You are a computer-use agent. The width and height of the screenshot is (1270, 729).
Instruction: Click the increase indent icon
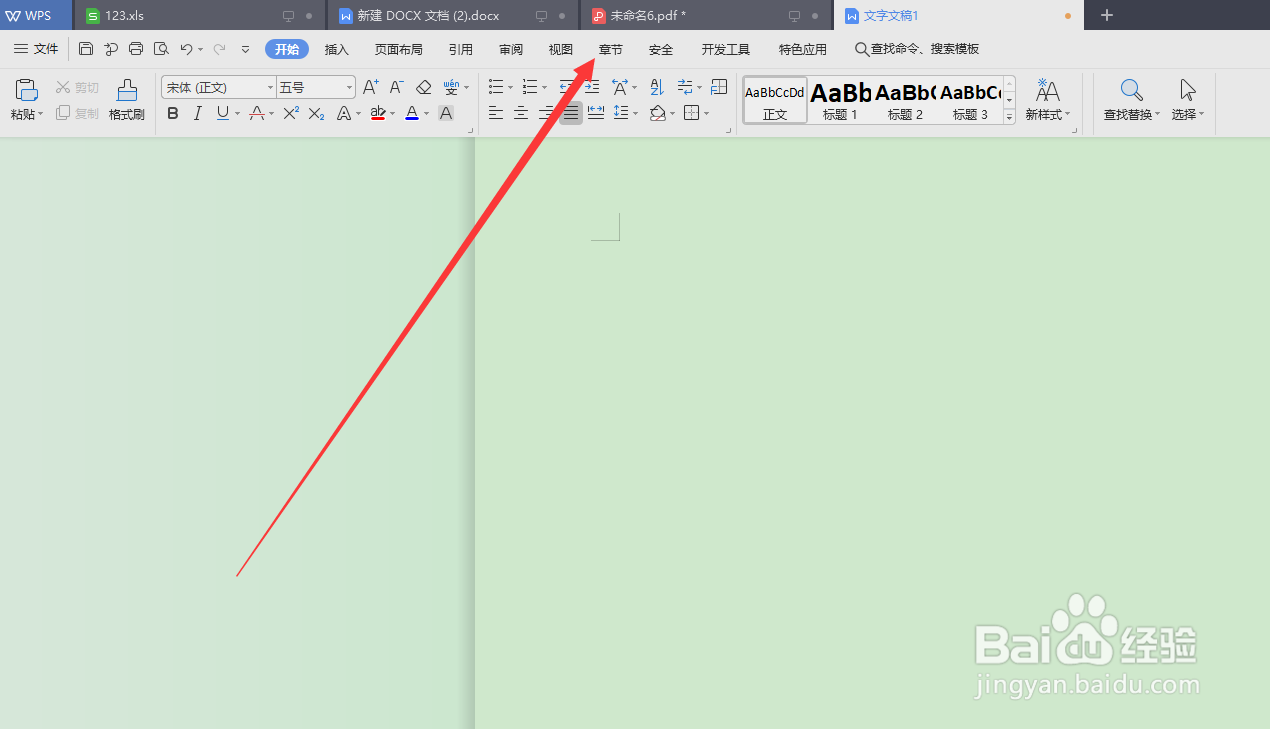592,88
